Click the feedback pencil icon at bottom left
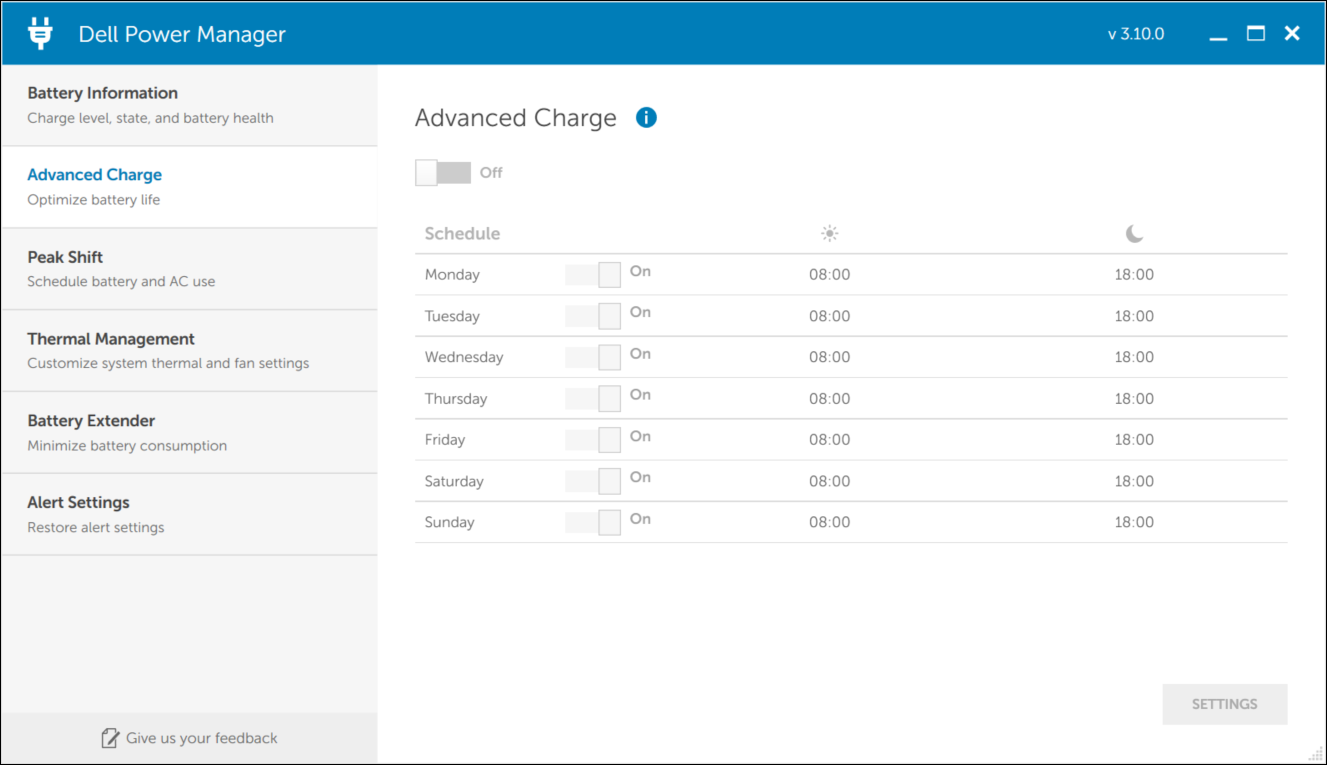Image resolution: width=1327 pixels, height=765 pixels. (x=109, y=737)
